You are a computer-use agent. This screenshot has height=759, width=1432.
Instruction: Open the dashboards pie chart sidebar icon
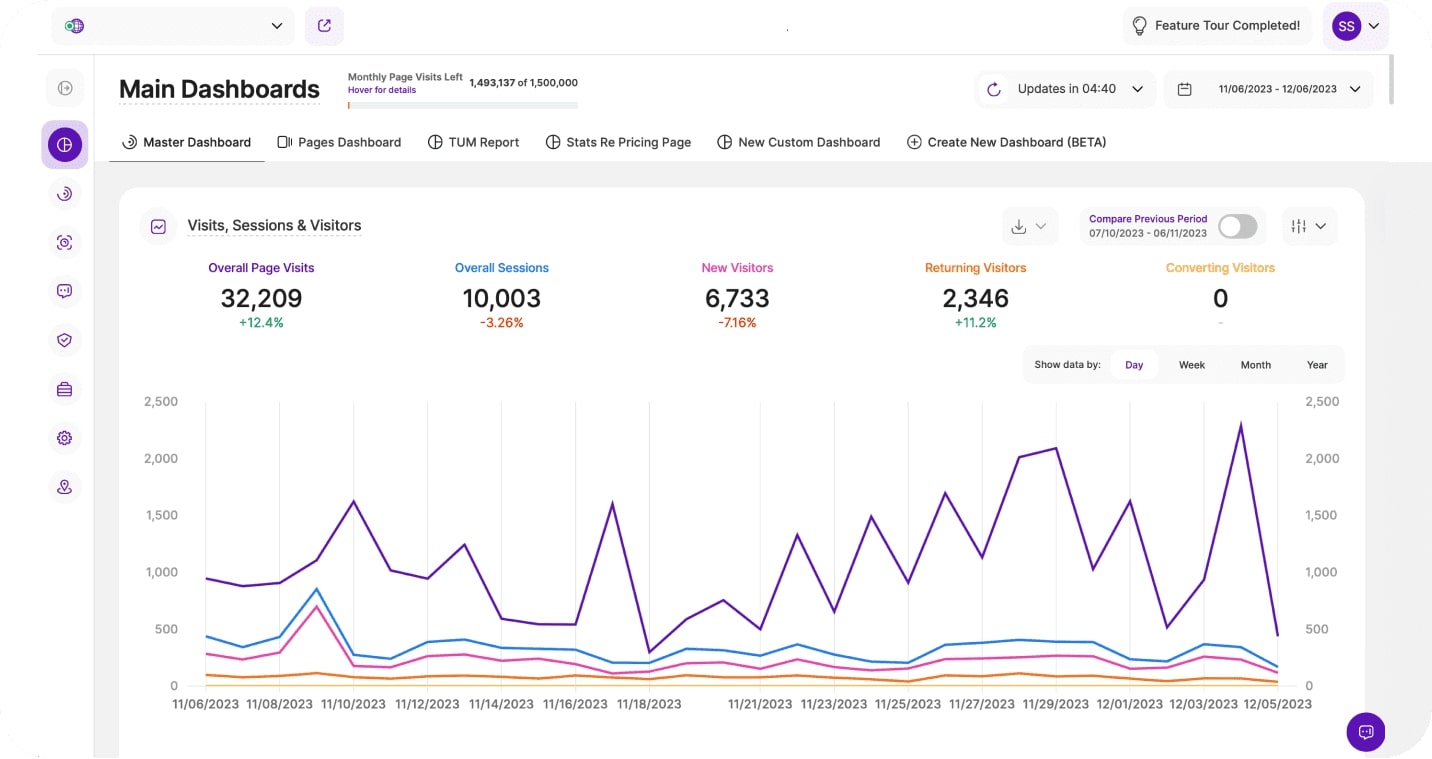[65, 145]
